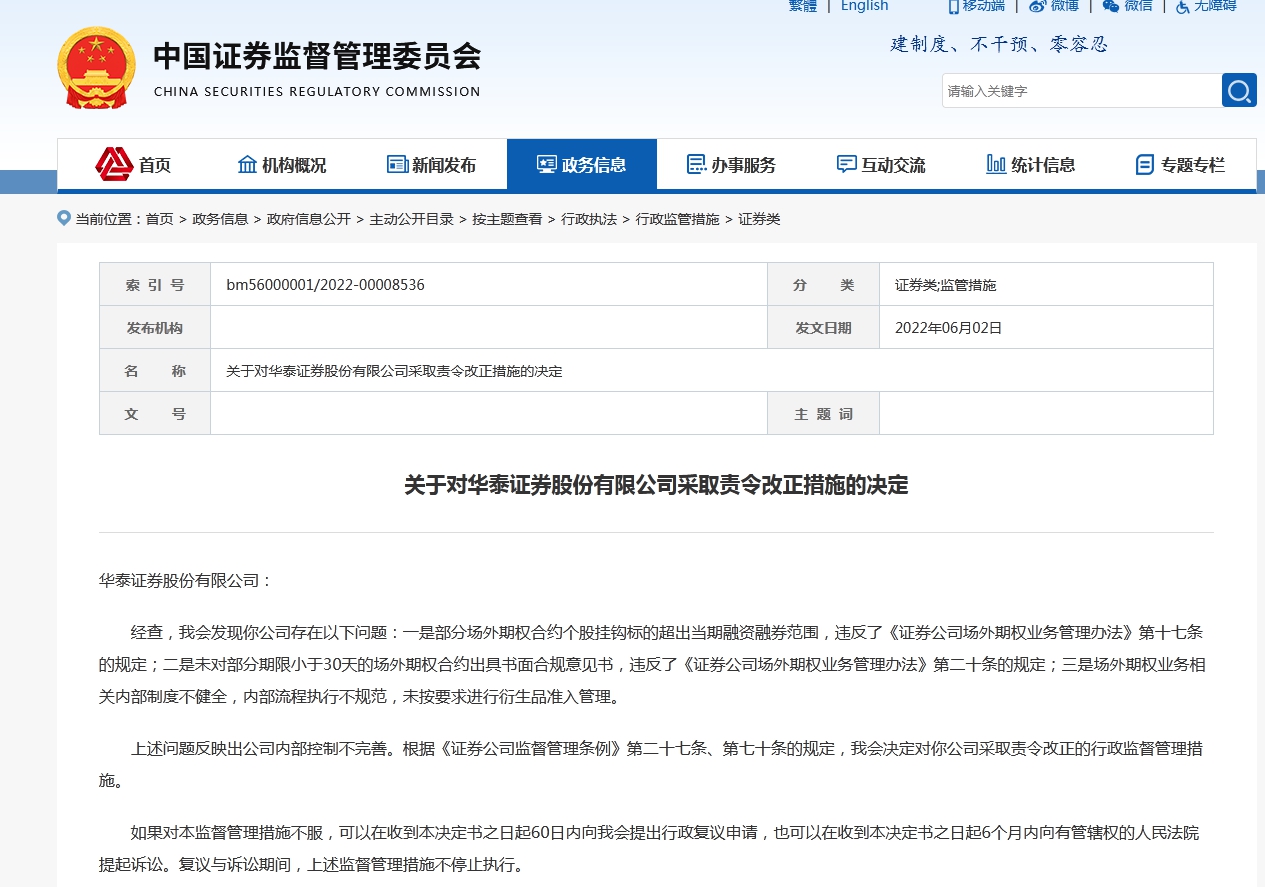Click the salutation 华泰证券股份有限公司：
The image size is (1265, 887).
[186, 581]
